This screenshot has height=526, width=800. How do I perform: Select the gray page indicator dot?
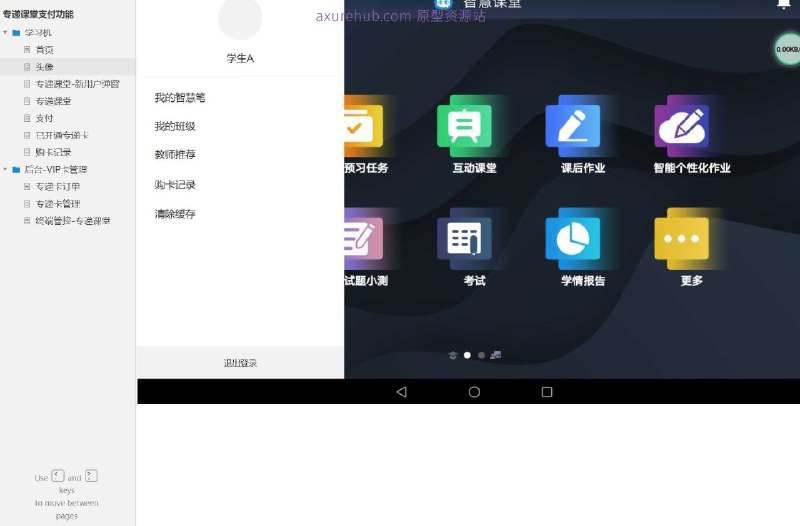tap(481, 355)
